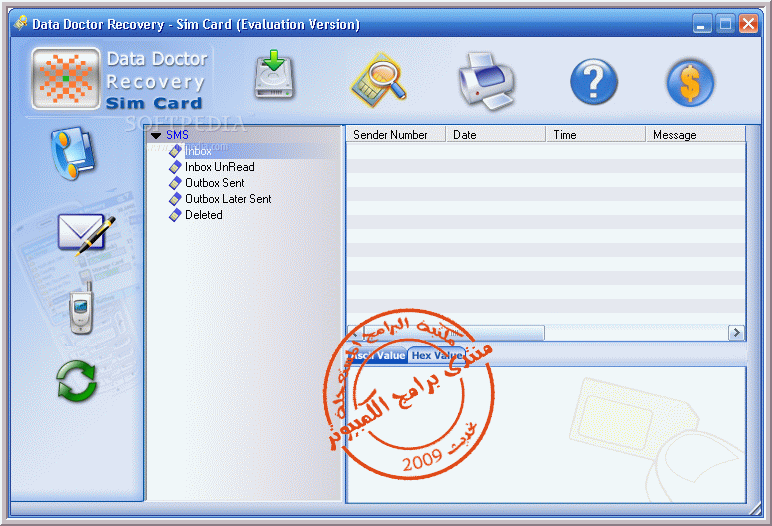Click the printer icon
The image size is (772, 526).
click(x=486, y=81)
